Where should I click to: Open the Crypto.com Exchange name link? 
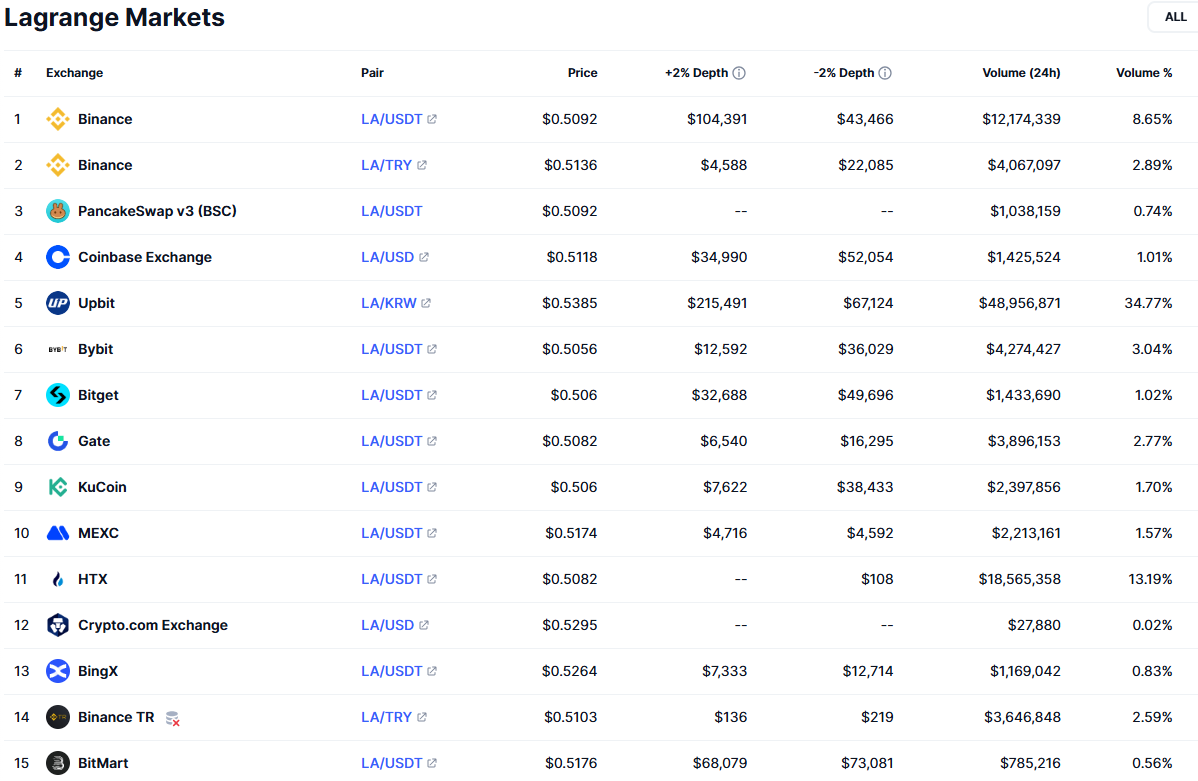(x=153, y=625)
